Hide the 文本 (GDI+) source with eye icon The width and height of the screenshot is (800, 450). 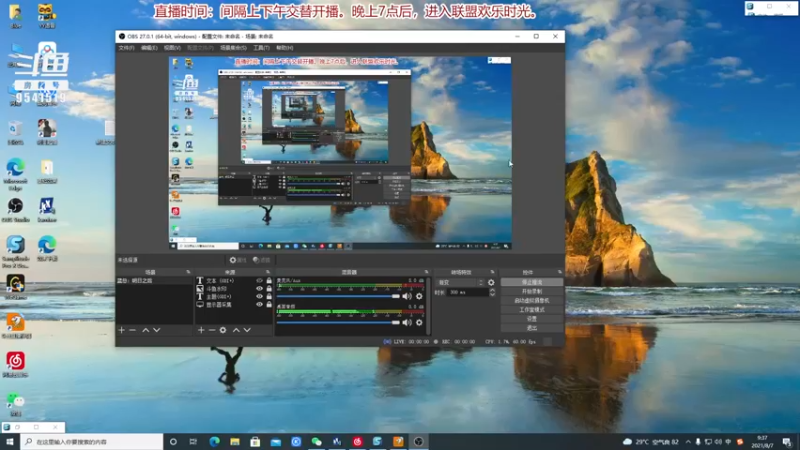[259, 281]
